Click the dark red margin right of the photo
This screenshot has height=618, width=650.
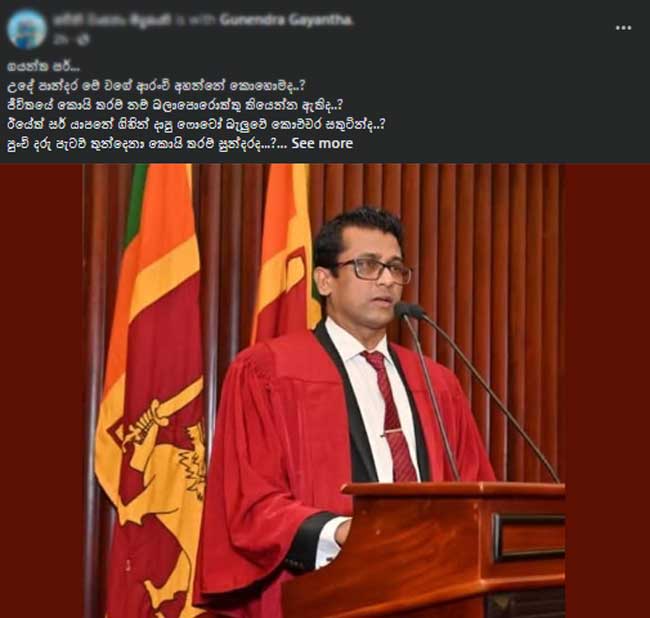[608, 390]
